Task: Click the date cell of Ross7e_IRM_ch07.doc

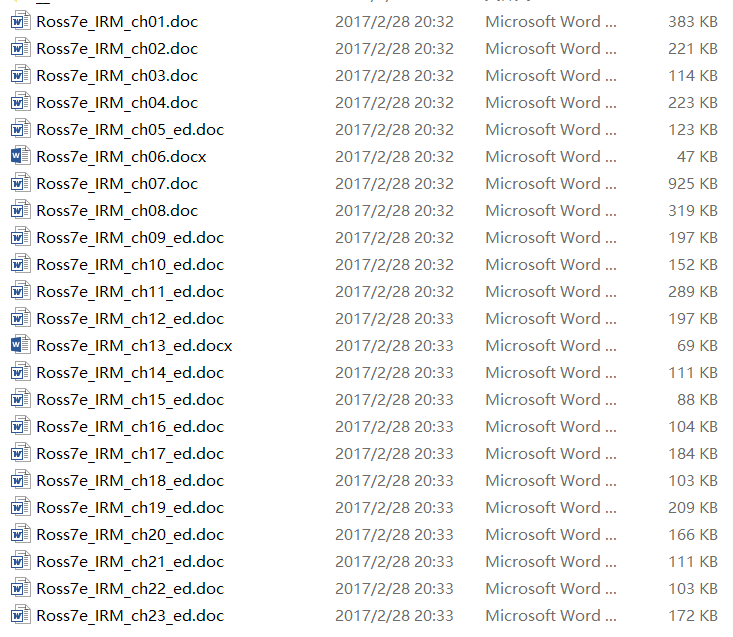Action: pos(394,184)
